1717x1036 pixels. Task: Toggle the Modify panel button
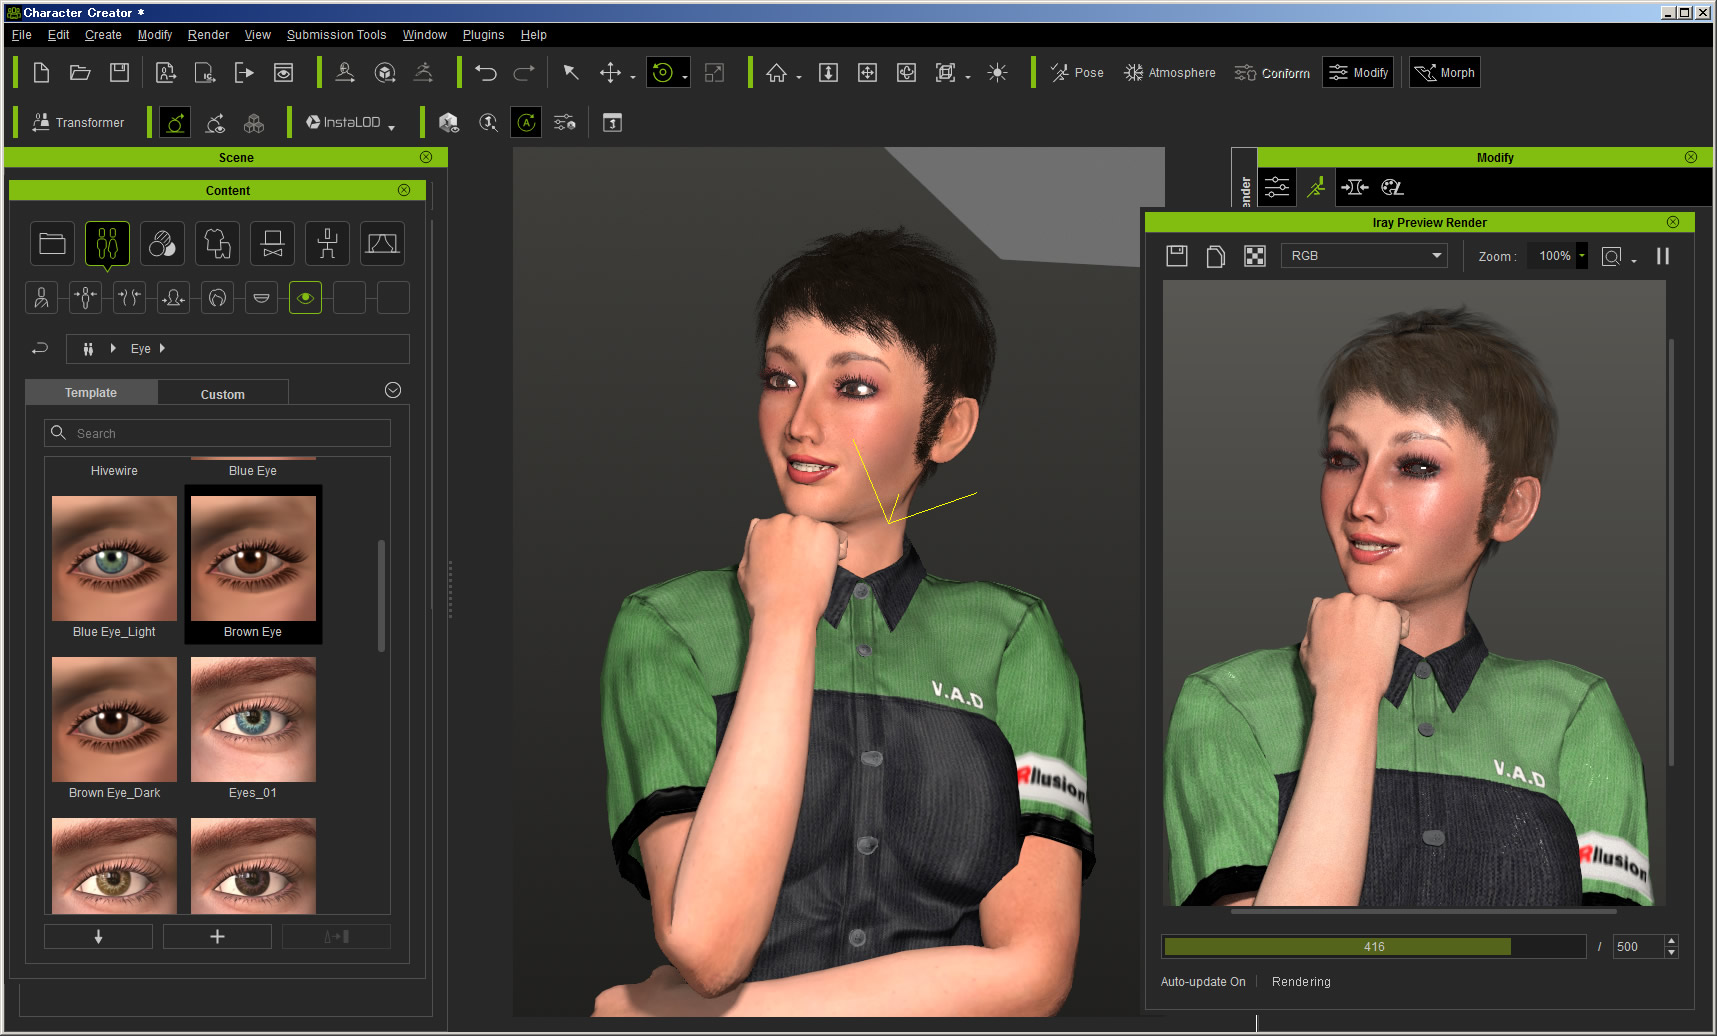click(x=1358, y=73)
